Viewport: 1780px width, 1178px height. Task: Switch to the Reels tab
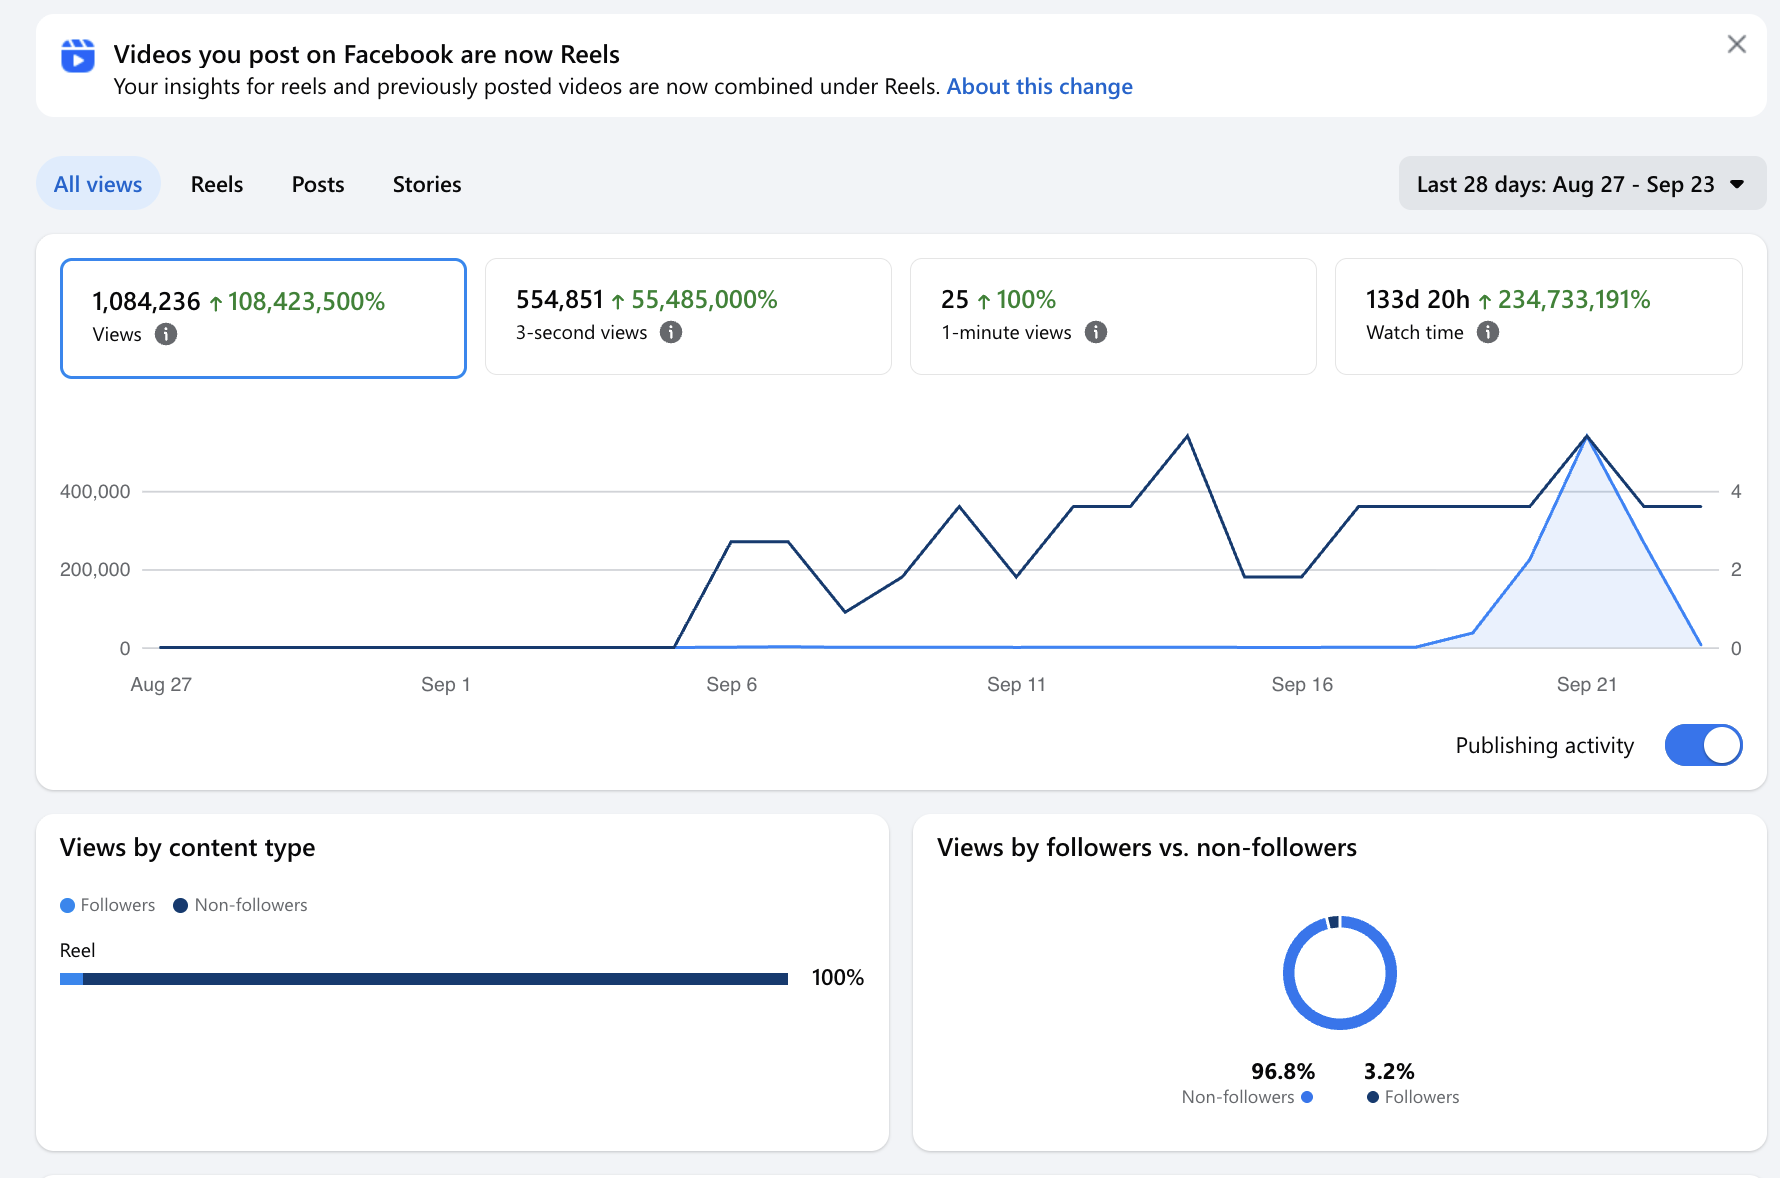click(x=217, y=184)
